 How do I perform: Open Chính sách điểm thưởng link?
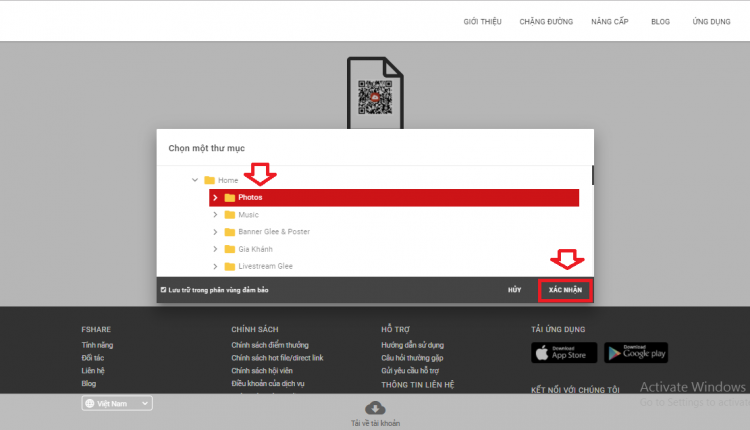[270, 345]
